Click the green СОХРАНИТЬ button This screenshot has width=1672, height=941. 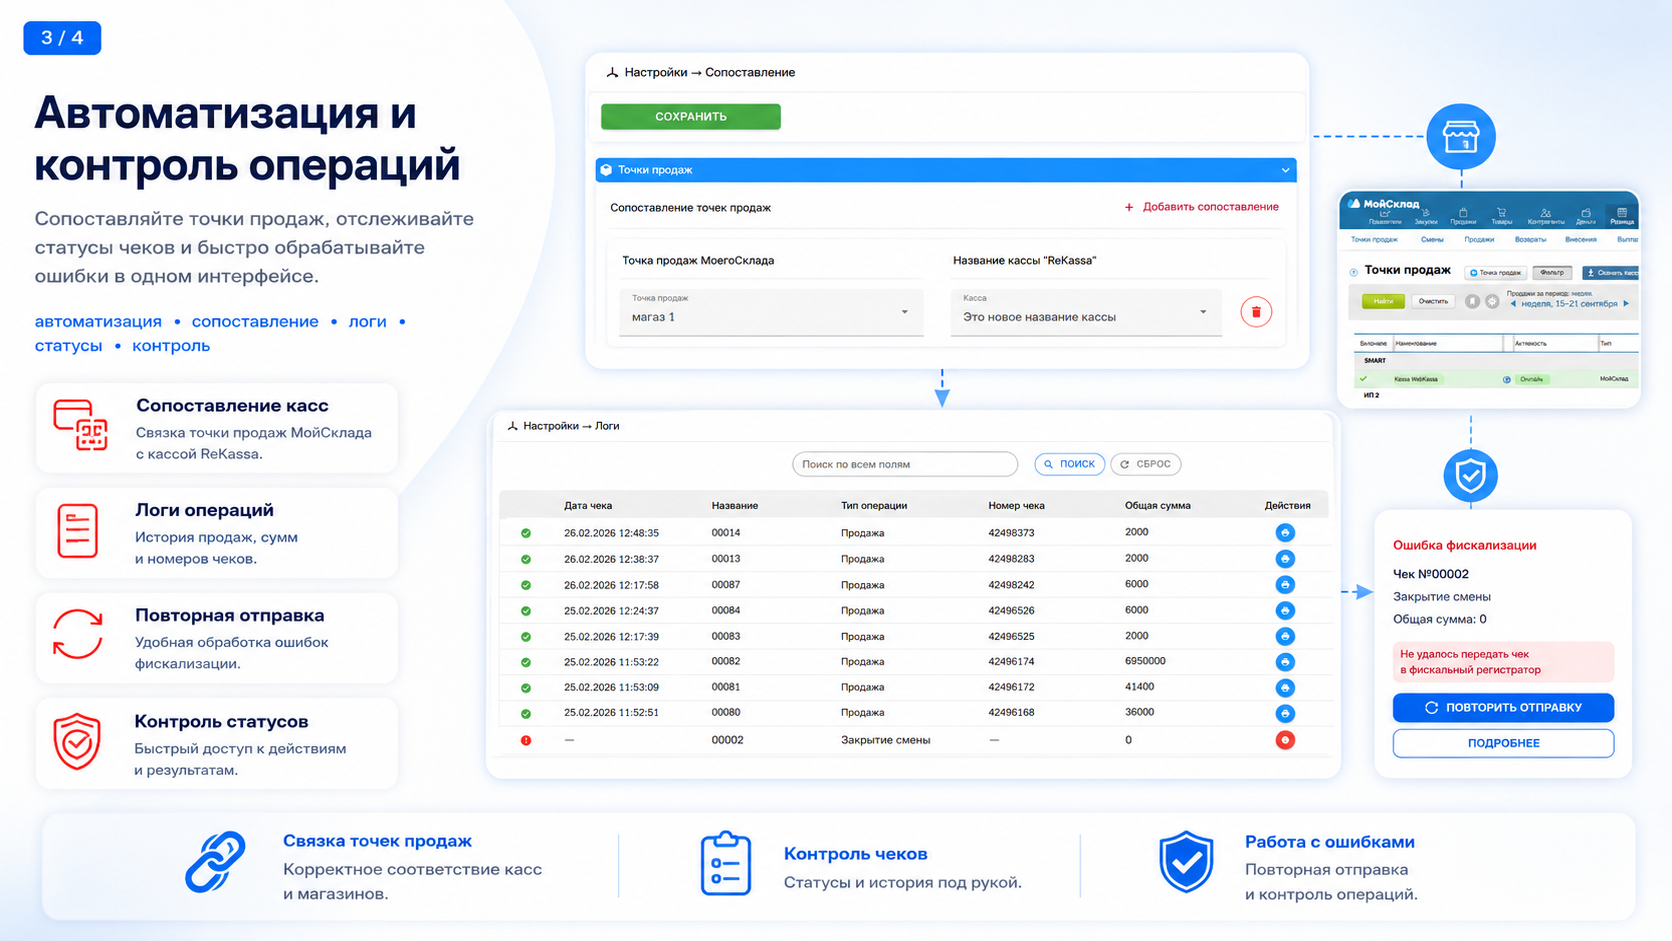(691, 117)
